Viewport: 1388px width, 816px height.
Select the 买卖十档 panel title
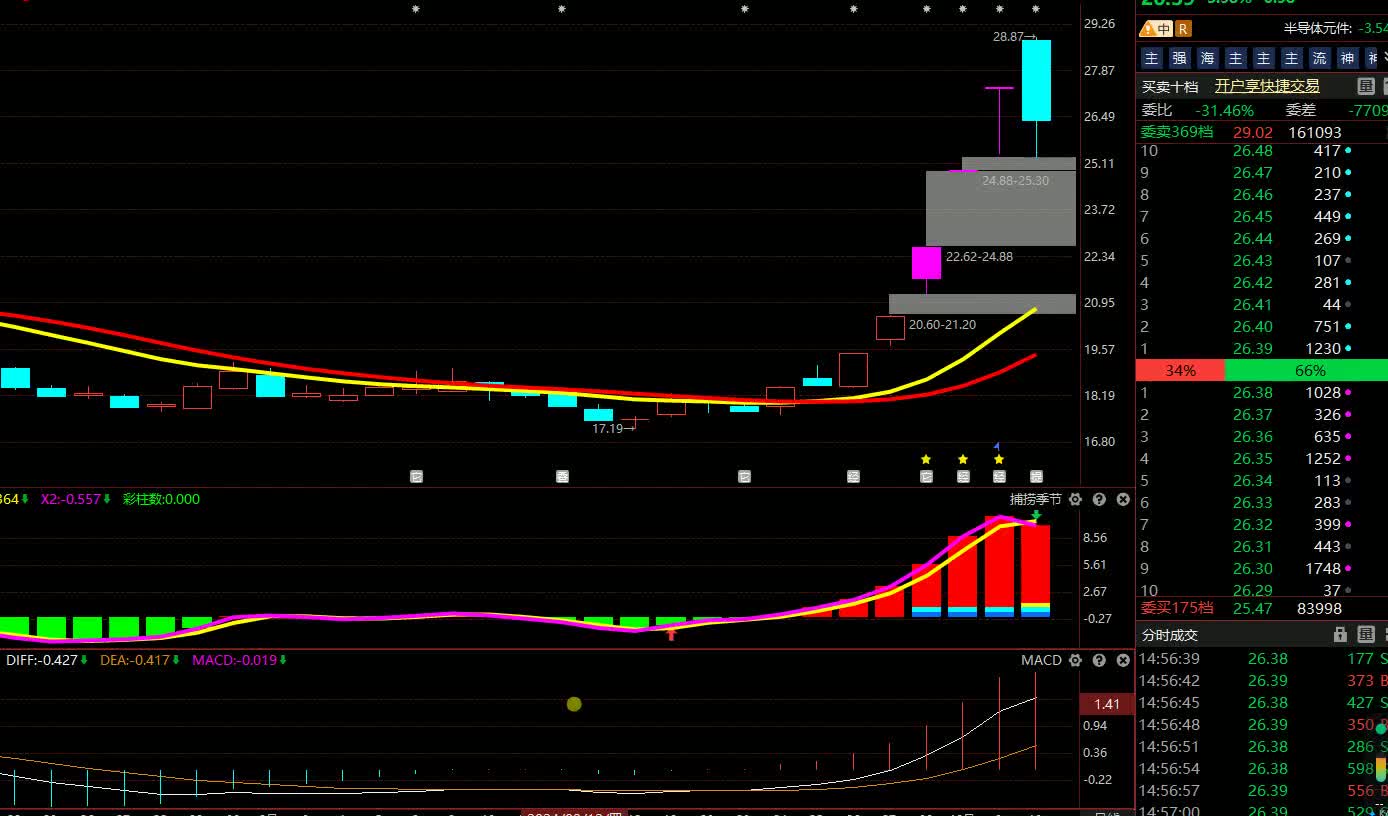tap(1170, 87)
